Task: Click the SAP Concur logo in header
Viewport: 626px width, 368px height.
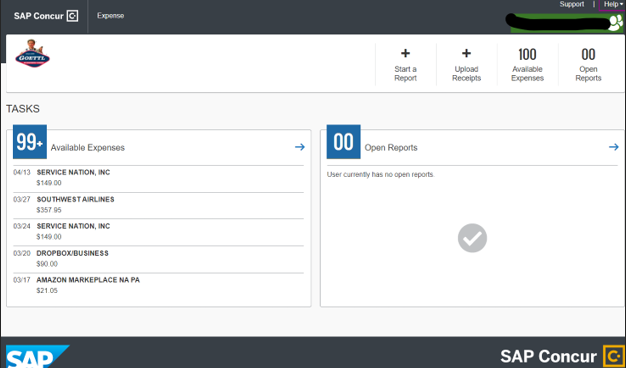Action: click(x=46, y=16)
